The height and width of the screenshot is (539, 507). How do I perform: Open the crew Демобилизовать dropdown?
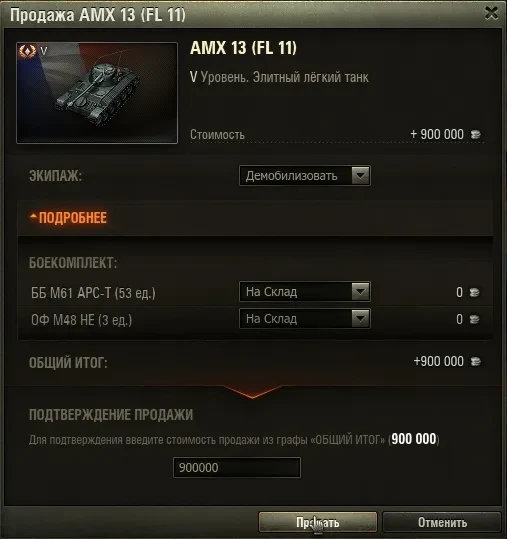(305, 176)
